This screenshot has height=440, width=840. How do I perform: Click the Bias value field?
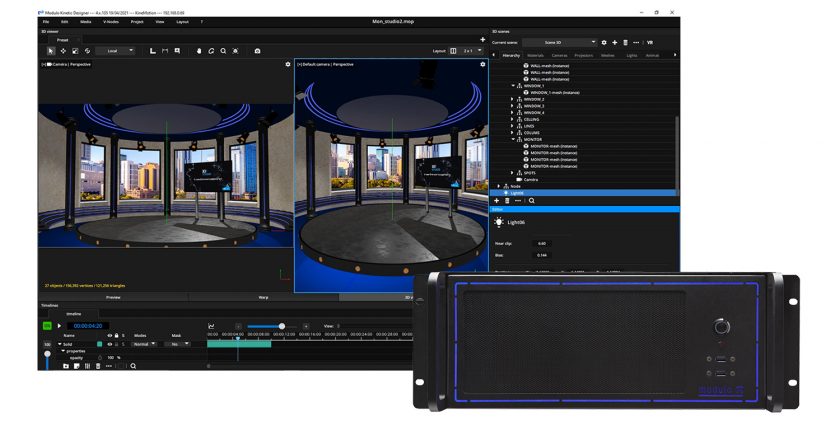coord(542,255)
